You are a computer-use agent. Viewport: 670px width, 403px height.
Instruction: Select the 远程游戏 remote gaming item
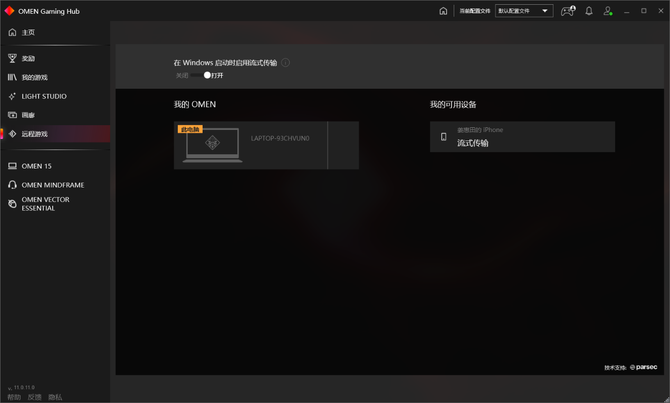[x=55, y=134]
